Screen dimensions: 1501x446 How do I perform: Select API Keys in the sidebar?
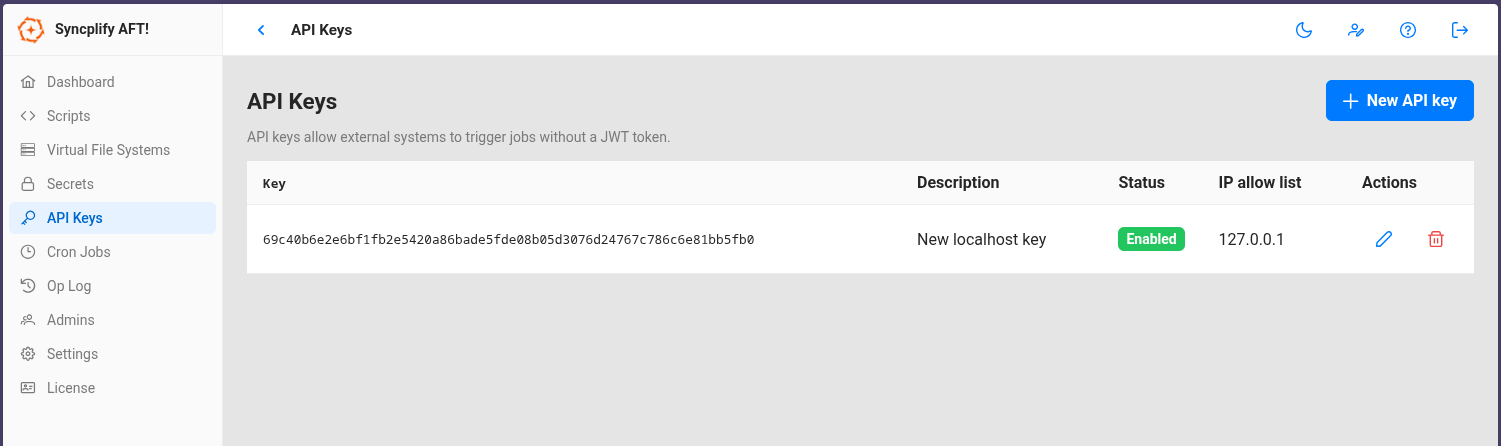pos(74,218)
